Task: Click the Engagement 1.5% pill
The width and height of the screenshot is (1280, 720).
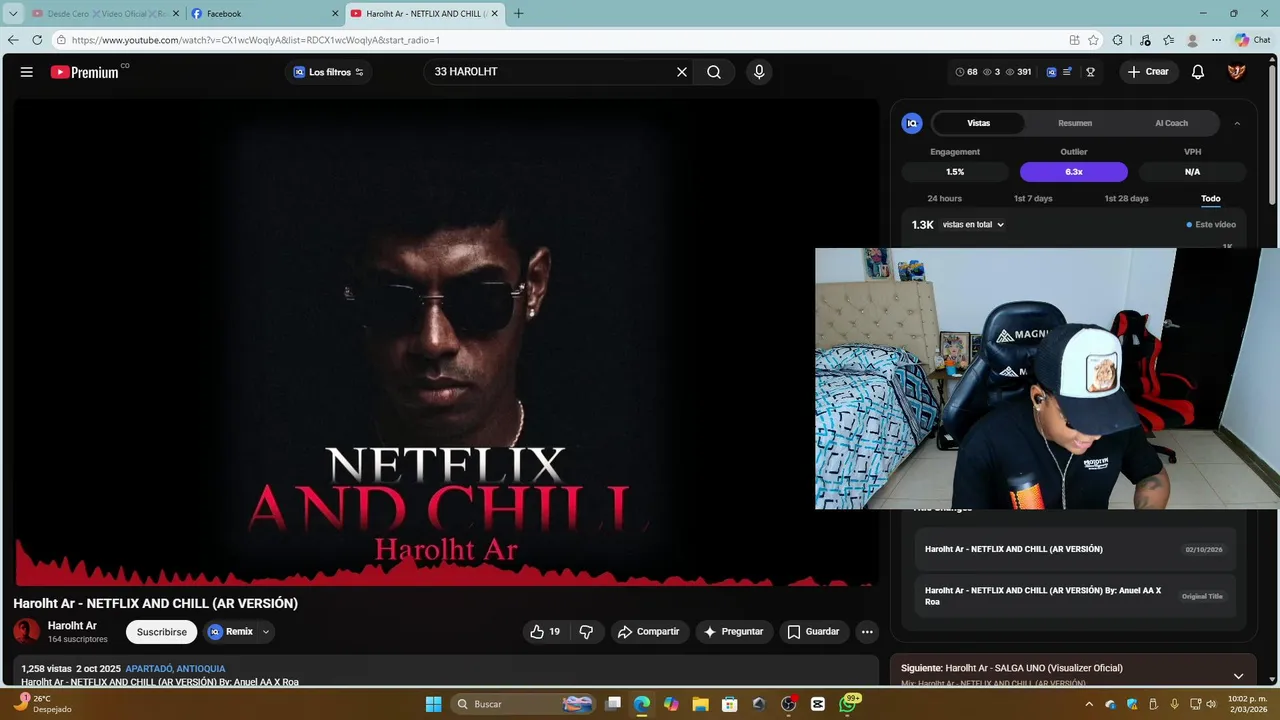Action: (x=955, y=172)
